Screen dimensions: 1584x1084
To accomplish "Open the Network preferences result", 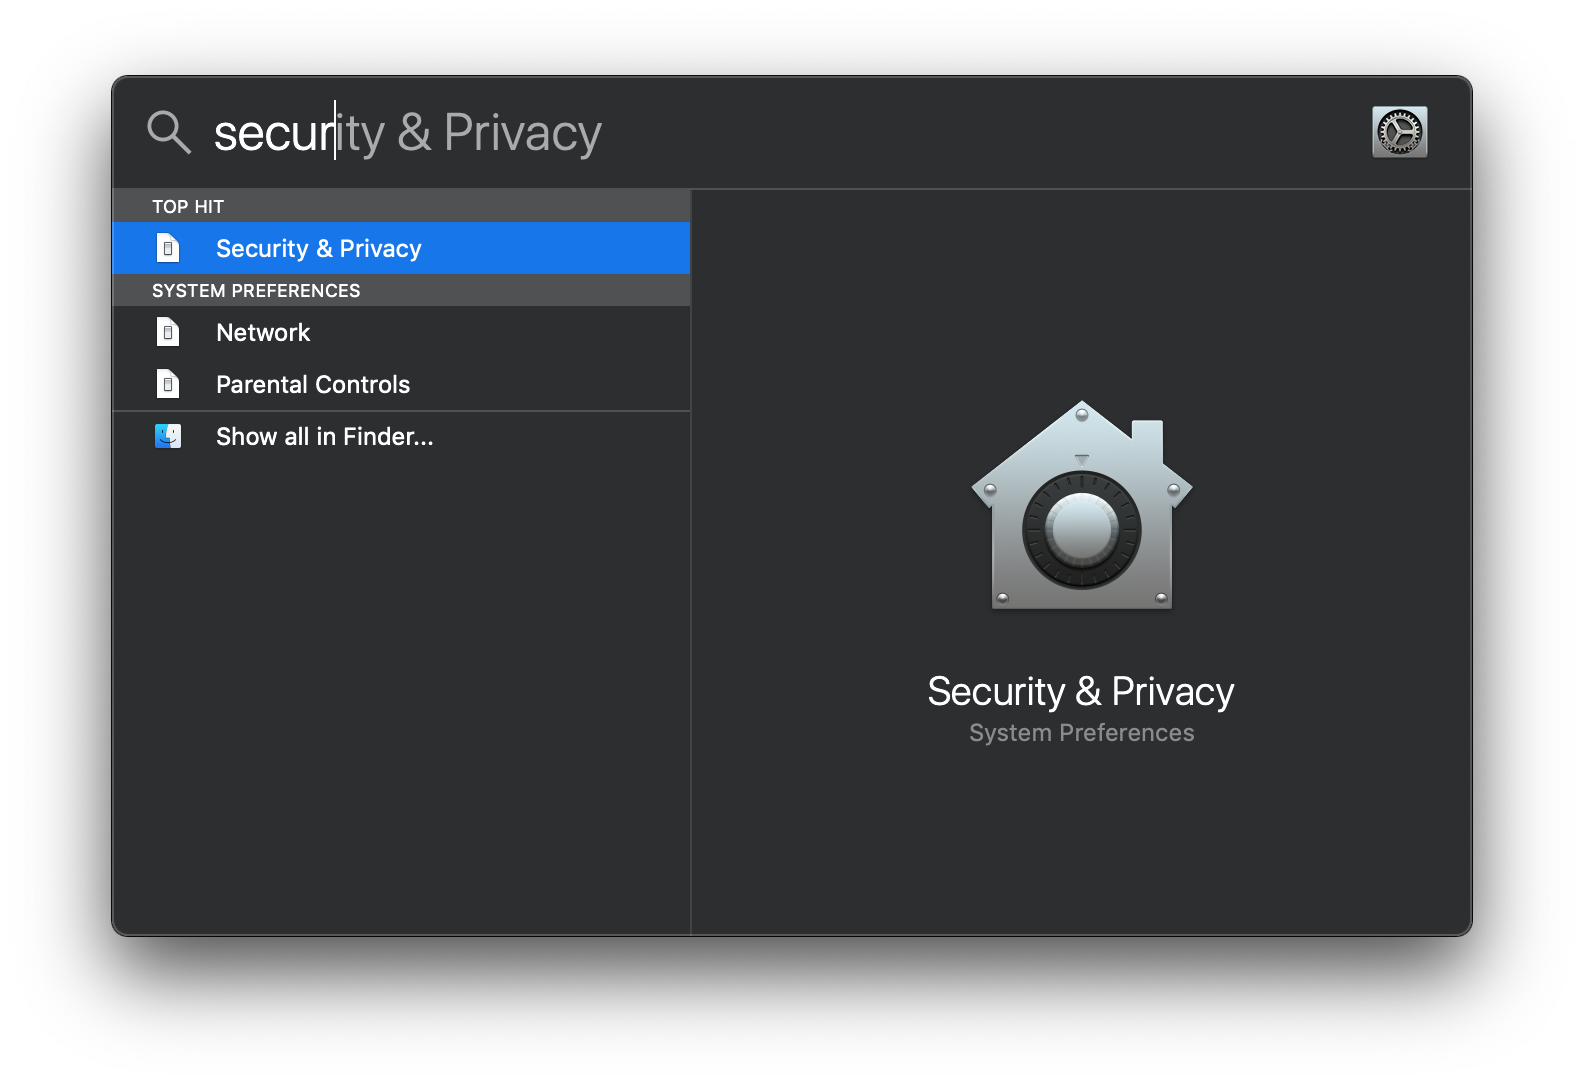I will (263, 332).
